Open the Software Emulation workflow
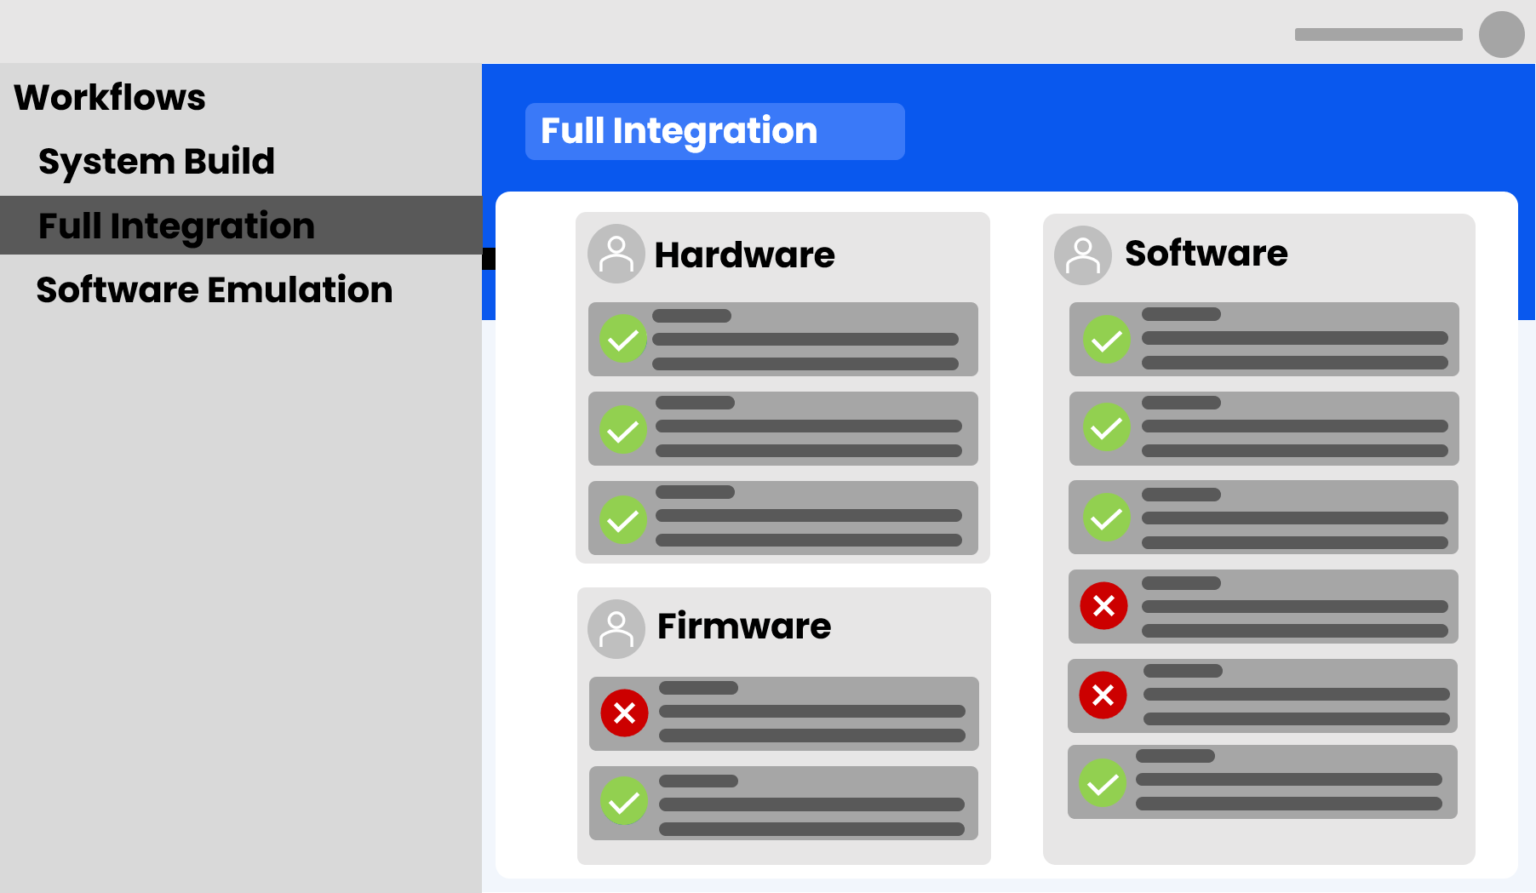The height and width of the screenshot is (893, 1536). (213, 290)
